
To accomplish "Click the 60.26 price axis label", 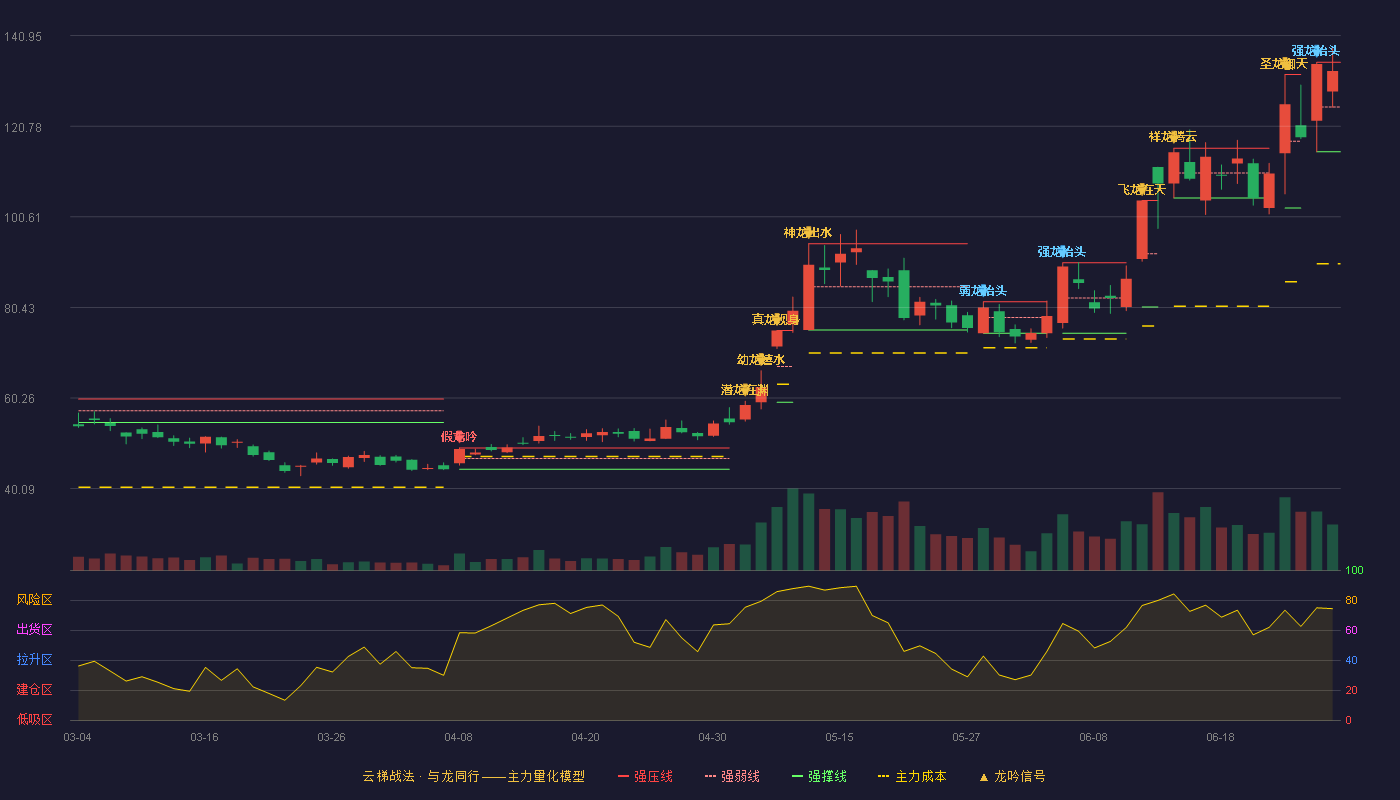I will click(x=20, y=399).
